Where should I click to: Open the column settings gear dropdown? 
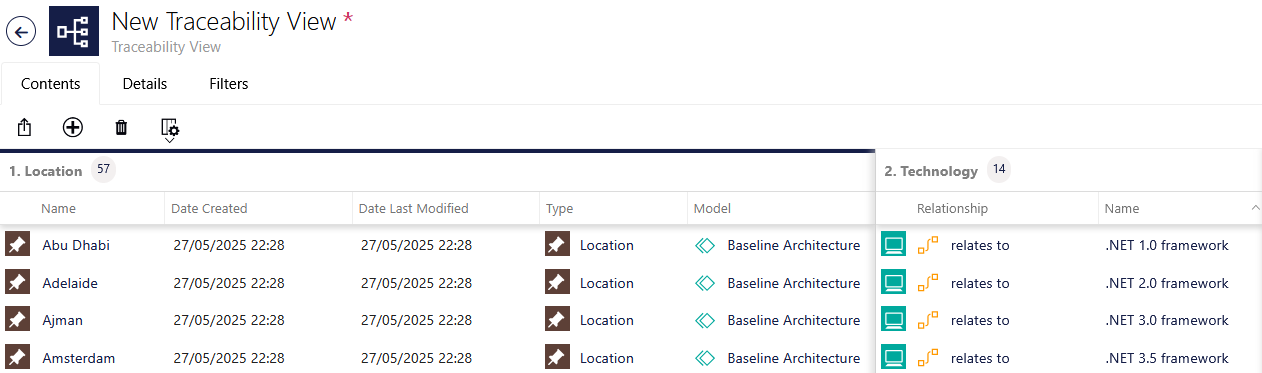(170, 129)
